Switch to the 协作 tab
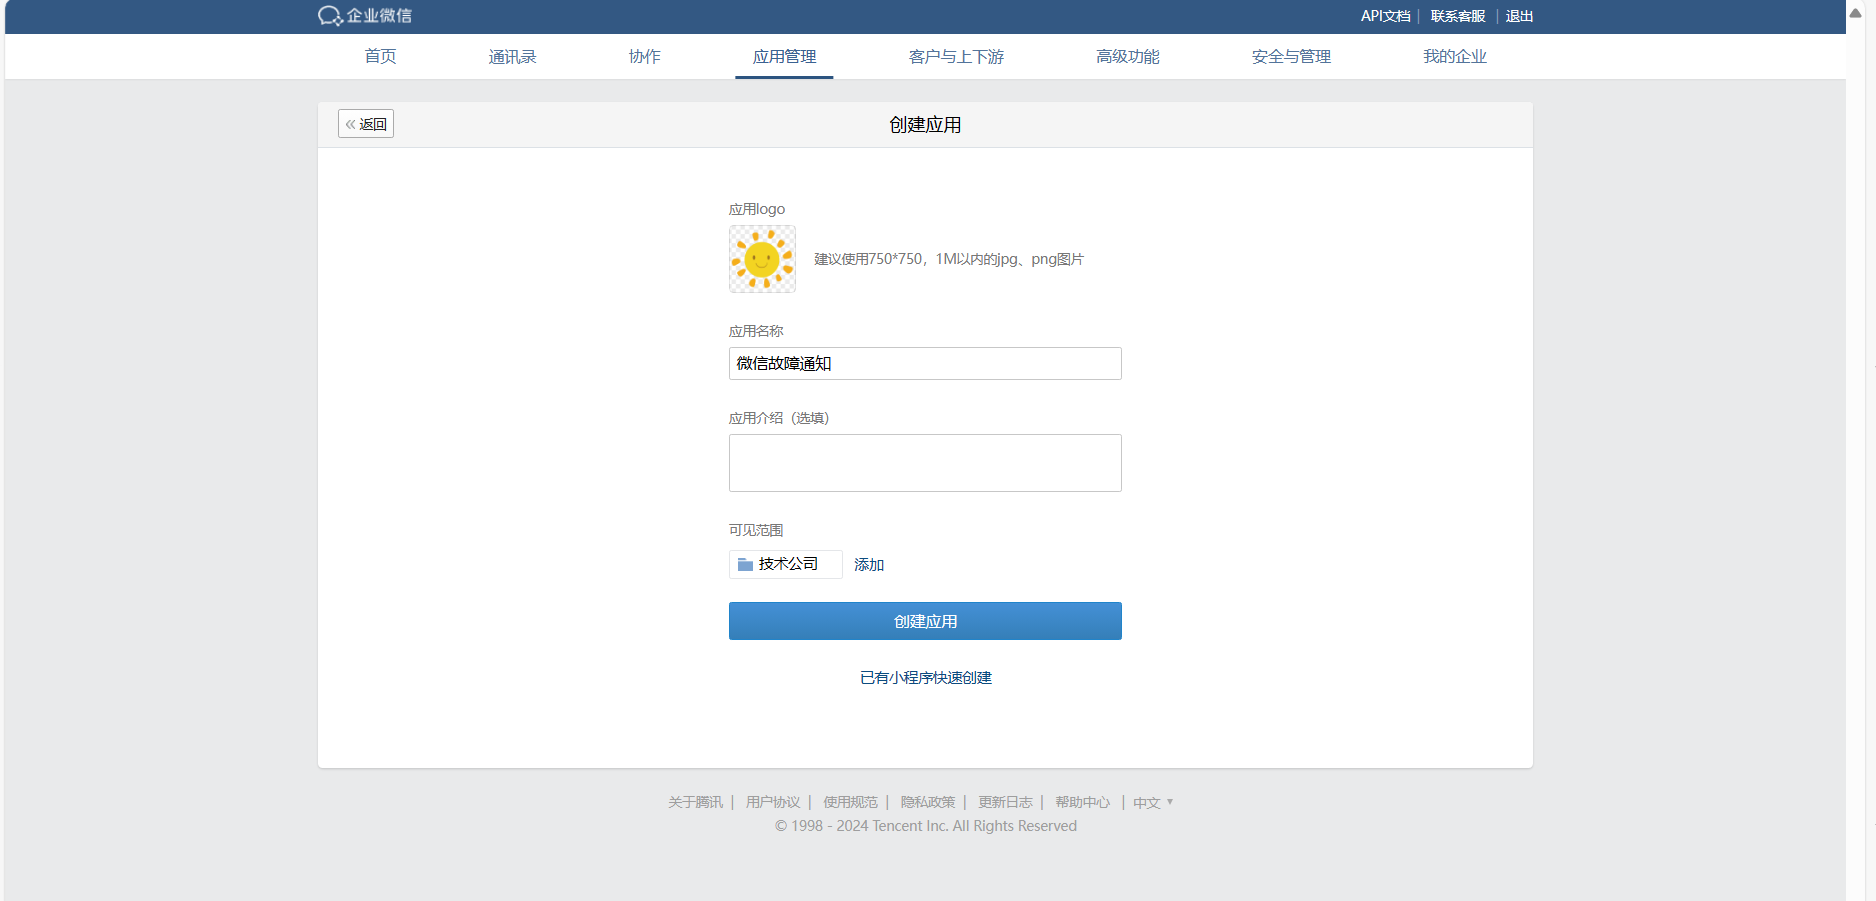The height and width of the screenshot is (901, 1876). point(644,57)
